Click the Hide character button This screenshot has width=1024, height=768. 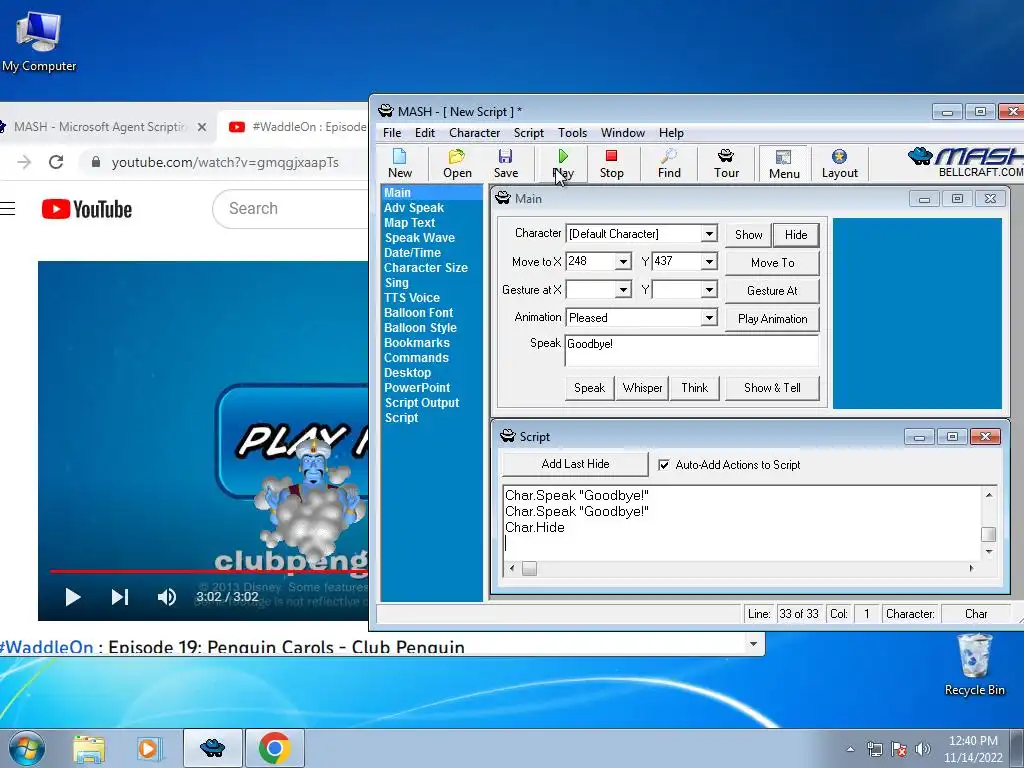795,234
